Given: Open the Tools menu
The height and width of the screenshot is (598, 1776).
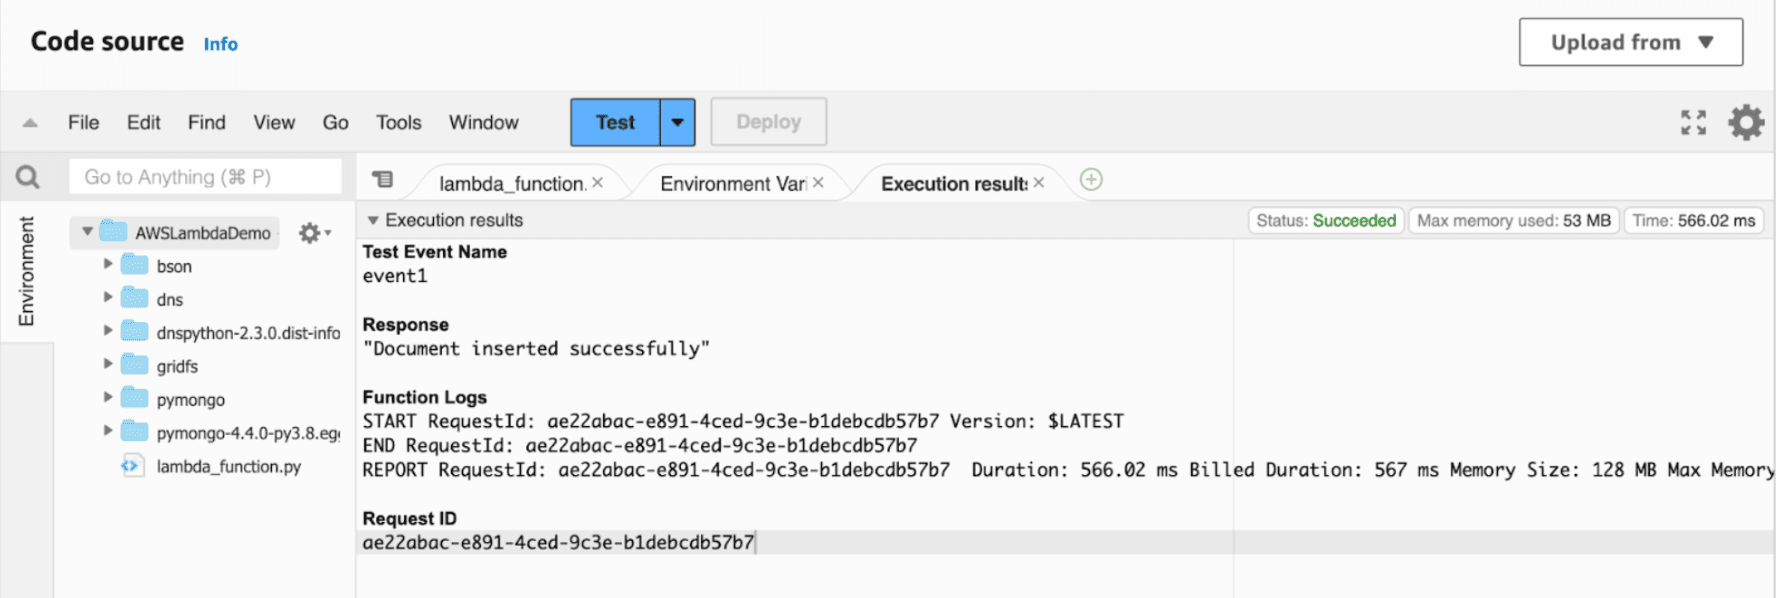Looking at the screenshot, I should (398, 122).
